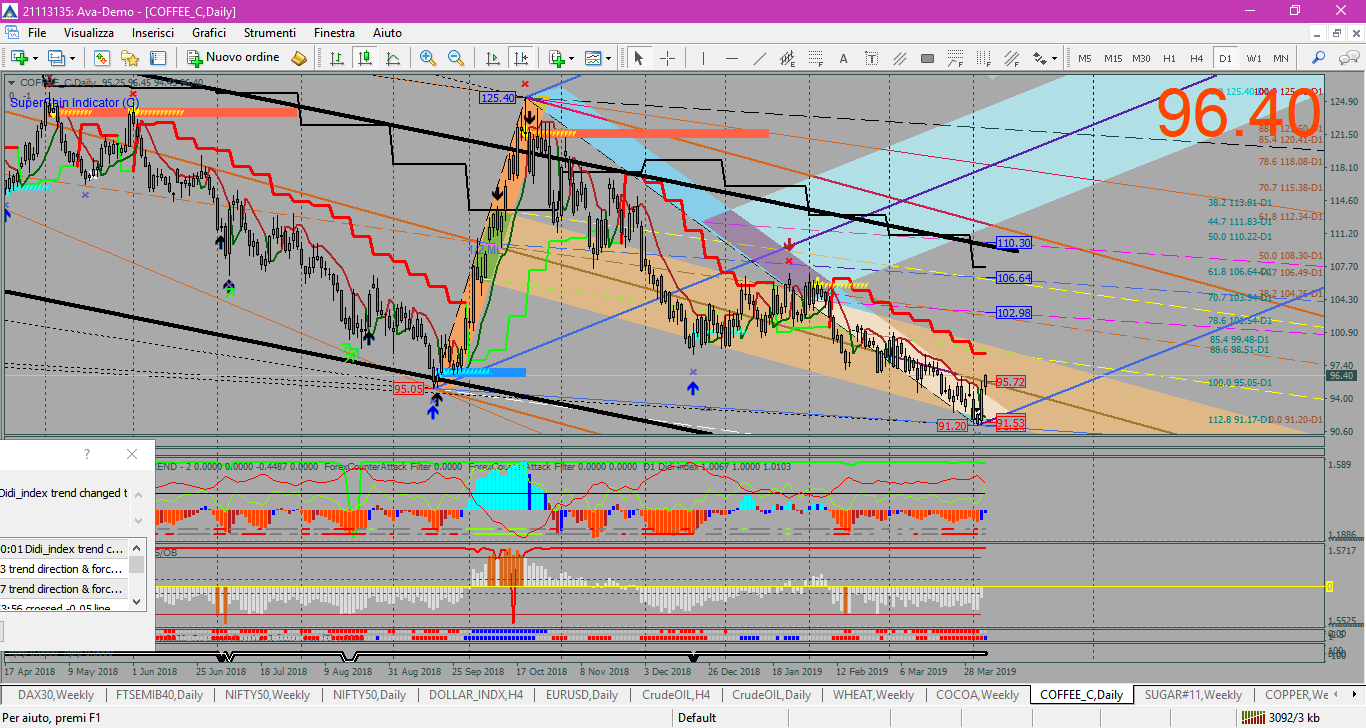Switch timeframe to M30

[x=1141, y=58]
